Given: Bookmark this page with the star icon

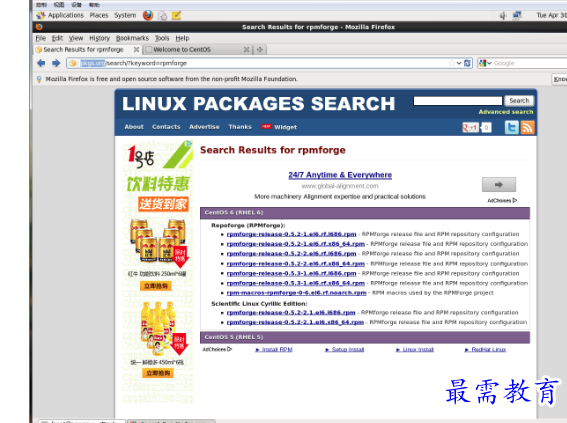Looking at the screenshot, I should point(452,63).
